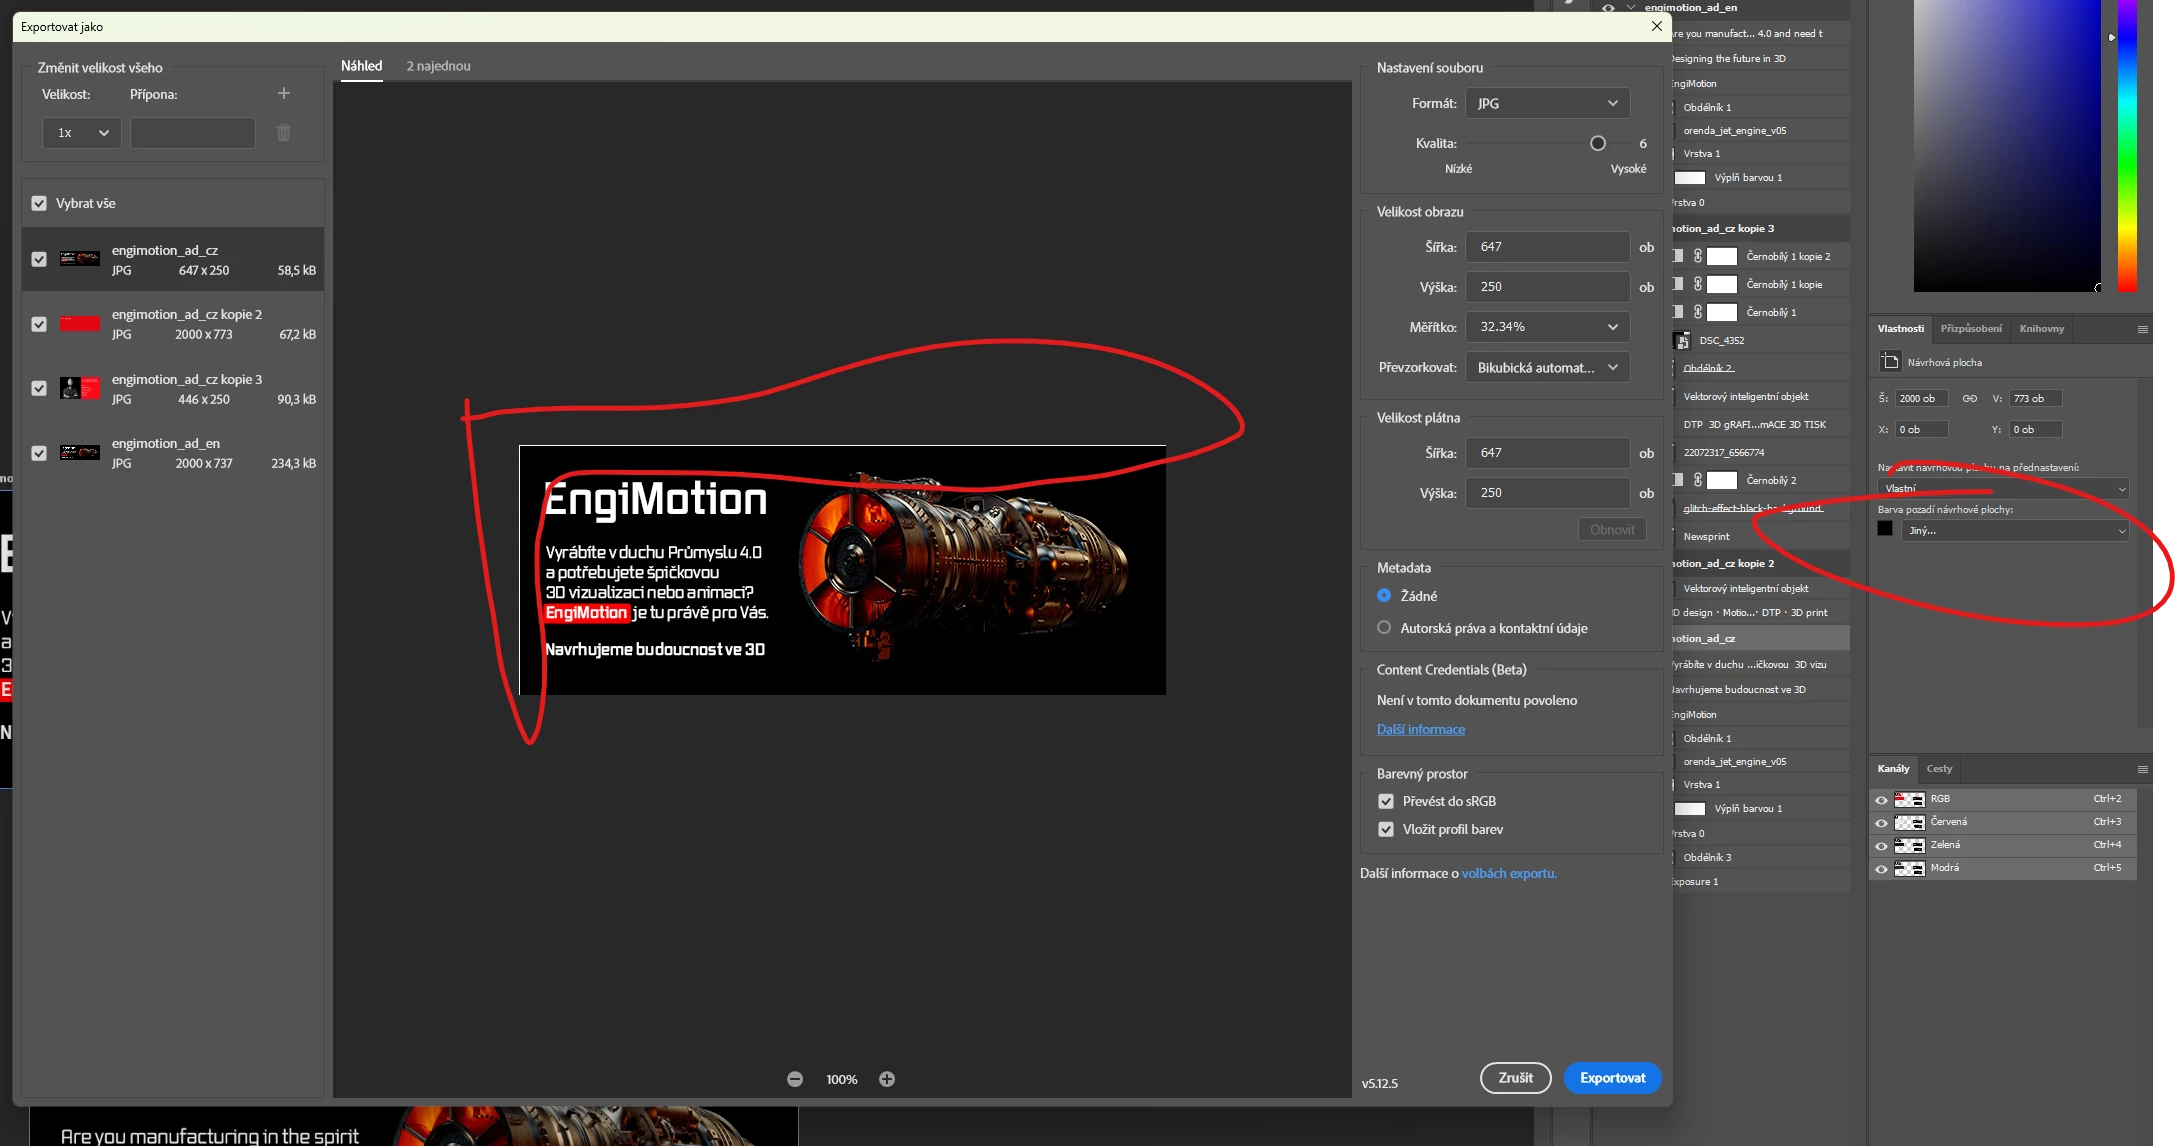Select the engimotion_ad_cz kopie 3 thumbnail
The height and width of the screenshot is (1146, 2180).
(x=80, y=388)
